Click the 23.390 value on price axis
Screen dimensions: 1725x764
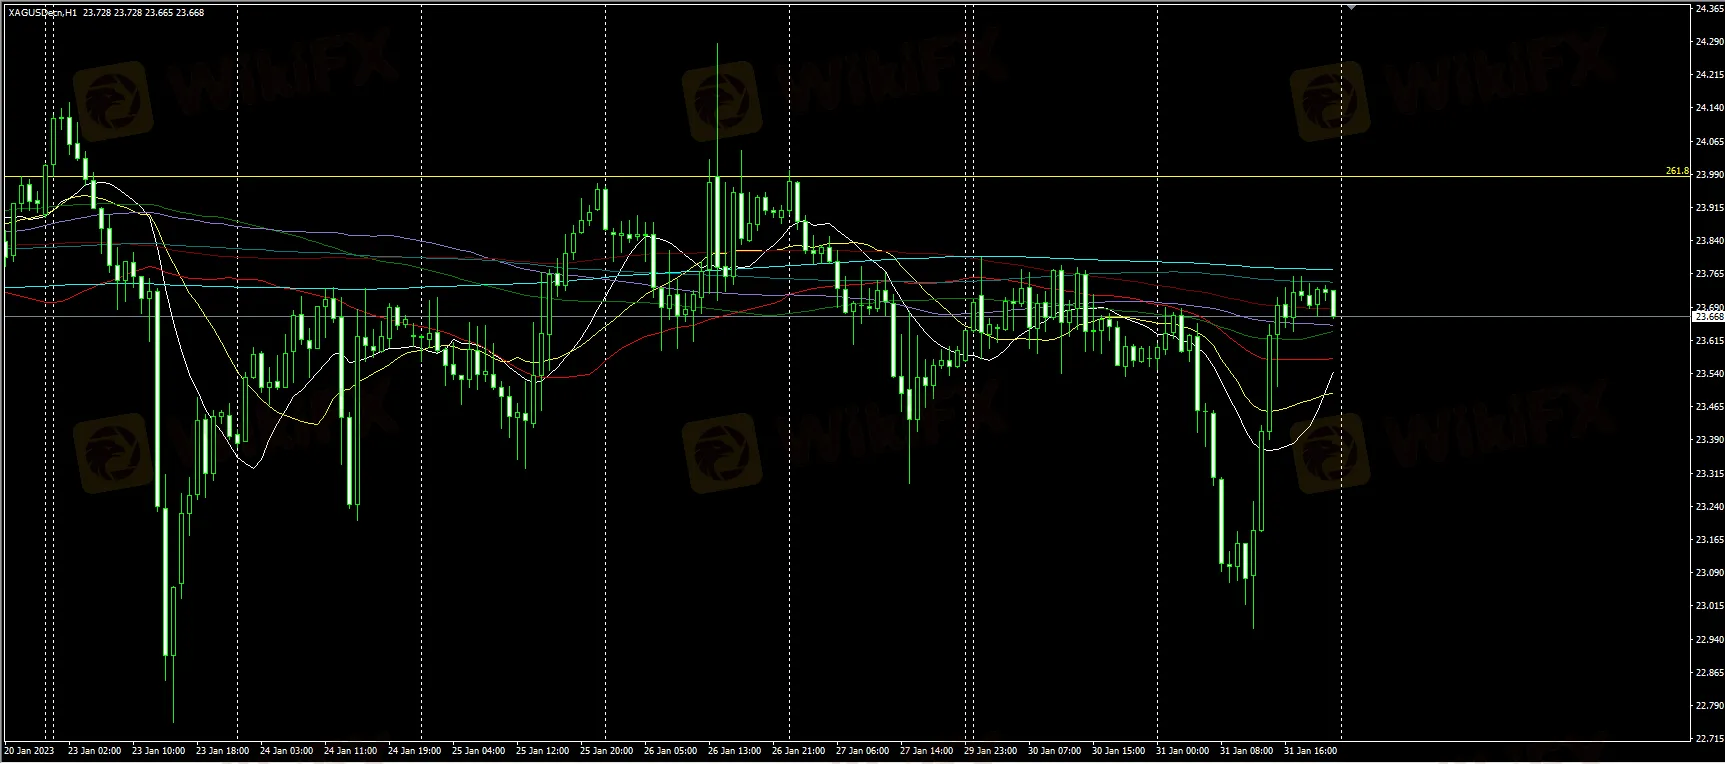1708,440
